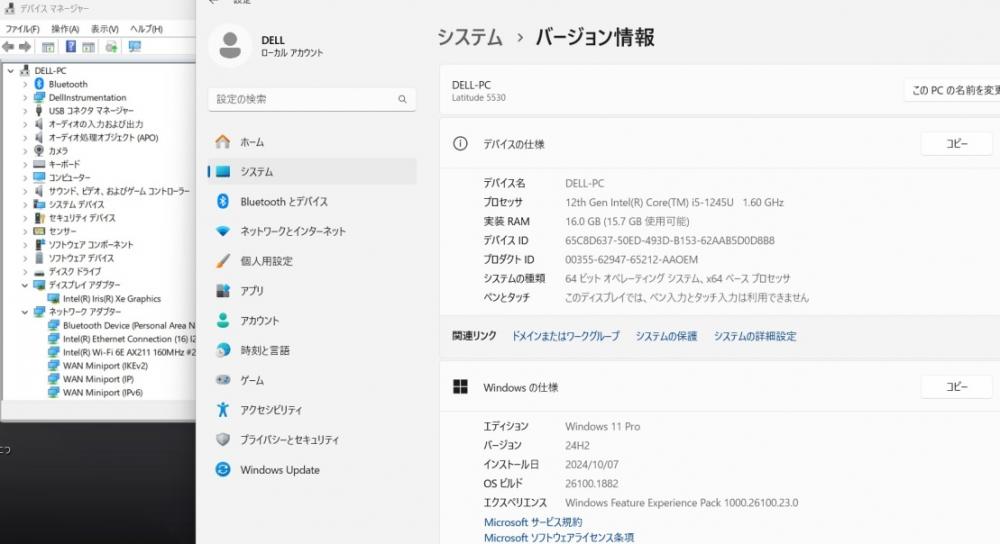1000x544 pixels.
Task: Copy デバイスの仕様 with コピー button
Action: (x=957, y=143)
